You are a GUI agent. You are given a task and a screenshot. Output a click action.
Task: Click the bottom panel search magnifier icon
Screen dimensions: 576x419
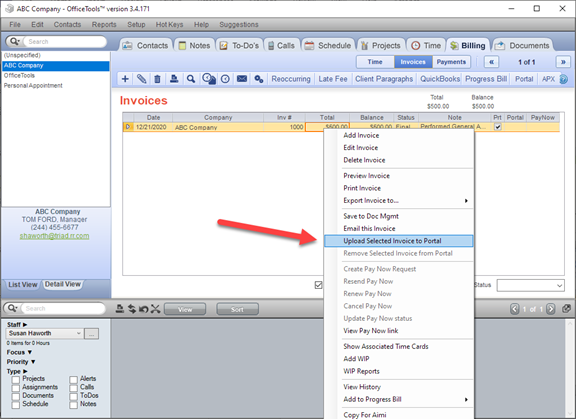[12, 308]
